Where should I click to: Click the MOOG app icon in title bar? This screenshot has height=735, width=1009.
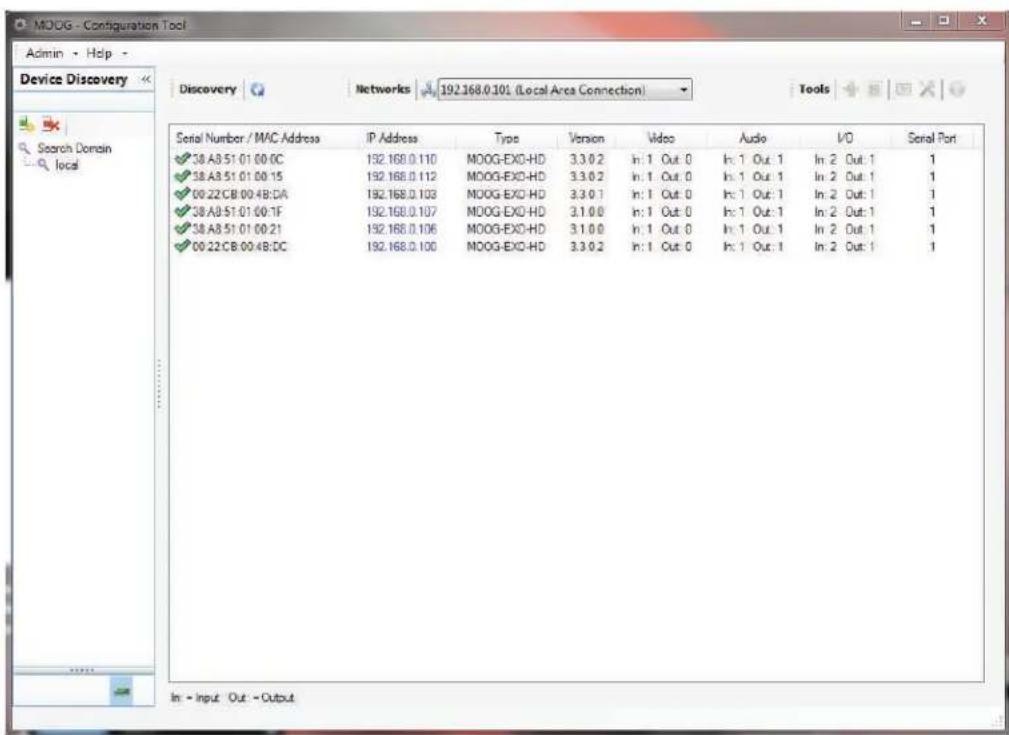click(21, 24)
